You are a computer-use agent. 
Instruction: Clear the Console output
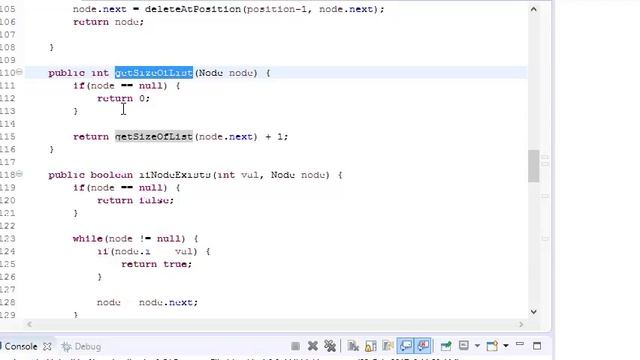(353, 346)
